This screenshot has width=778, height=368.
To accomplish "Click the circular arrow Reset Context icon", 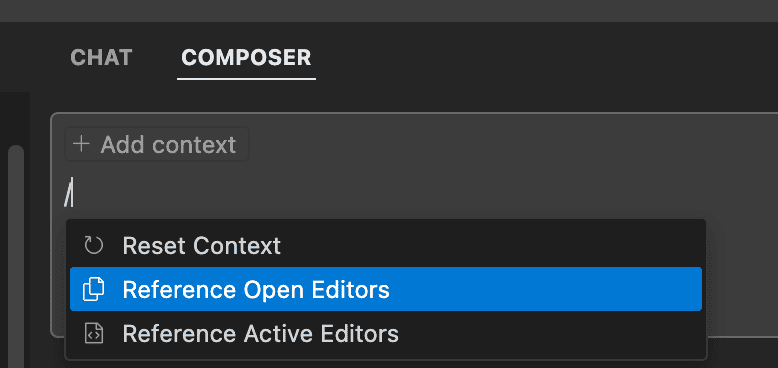I will pos(94,245).
